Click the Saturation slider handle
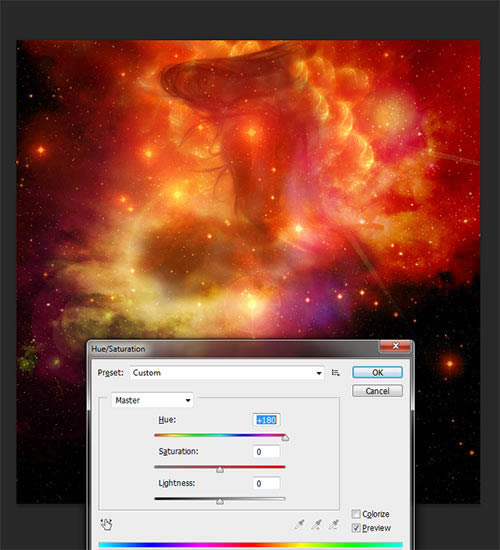The image size is (500, 550). click(220, 469)
